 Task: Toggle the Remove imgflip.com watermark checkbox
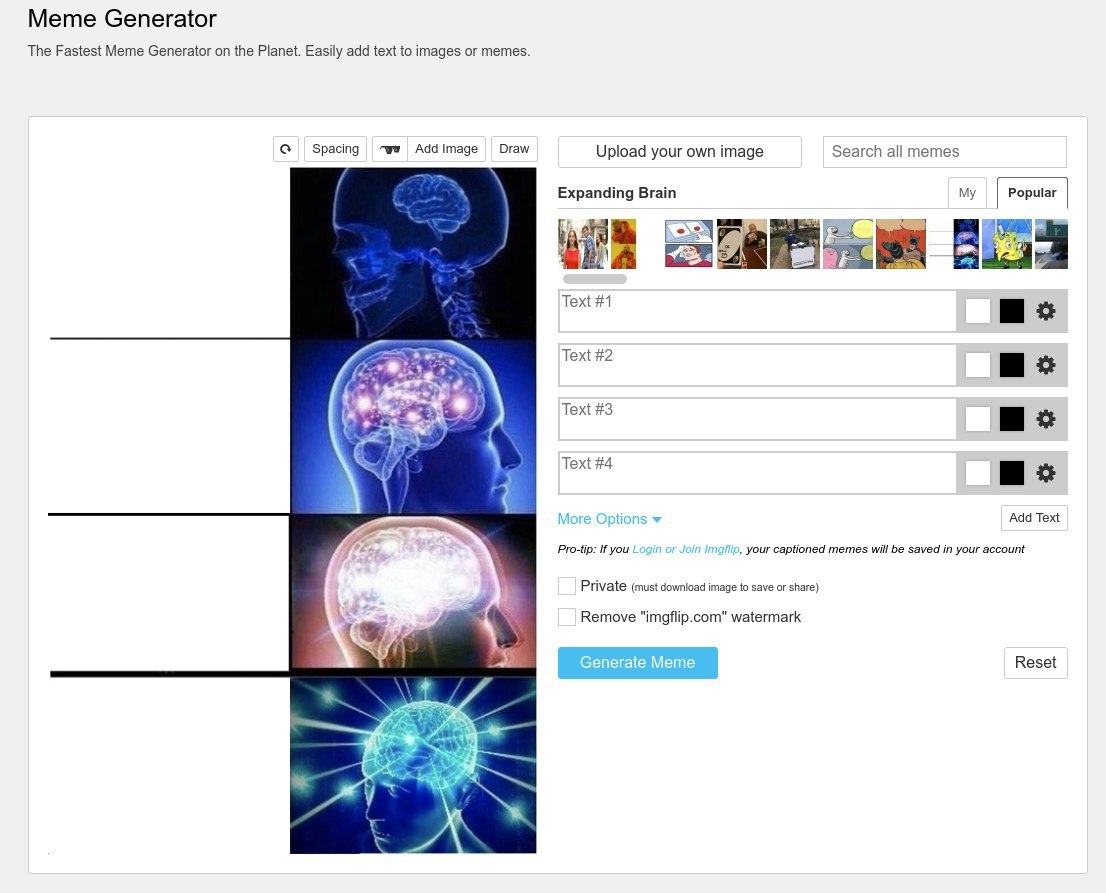pyautogui.click(x=566, y=617)
